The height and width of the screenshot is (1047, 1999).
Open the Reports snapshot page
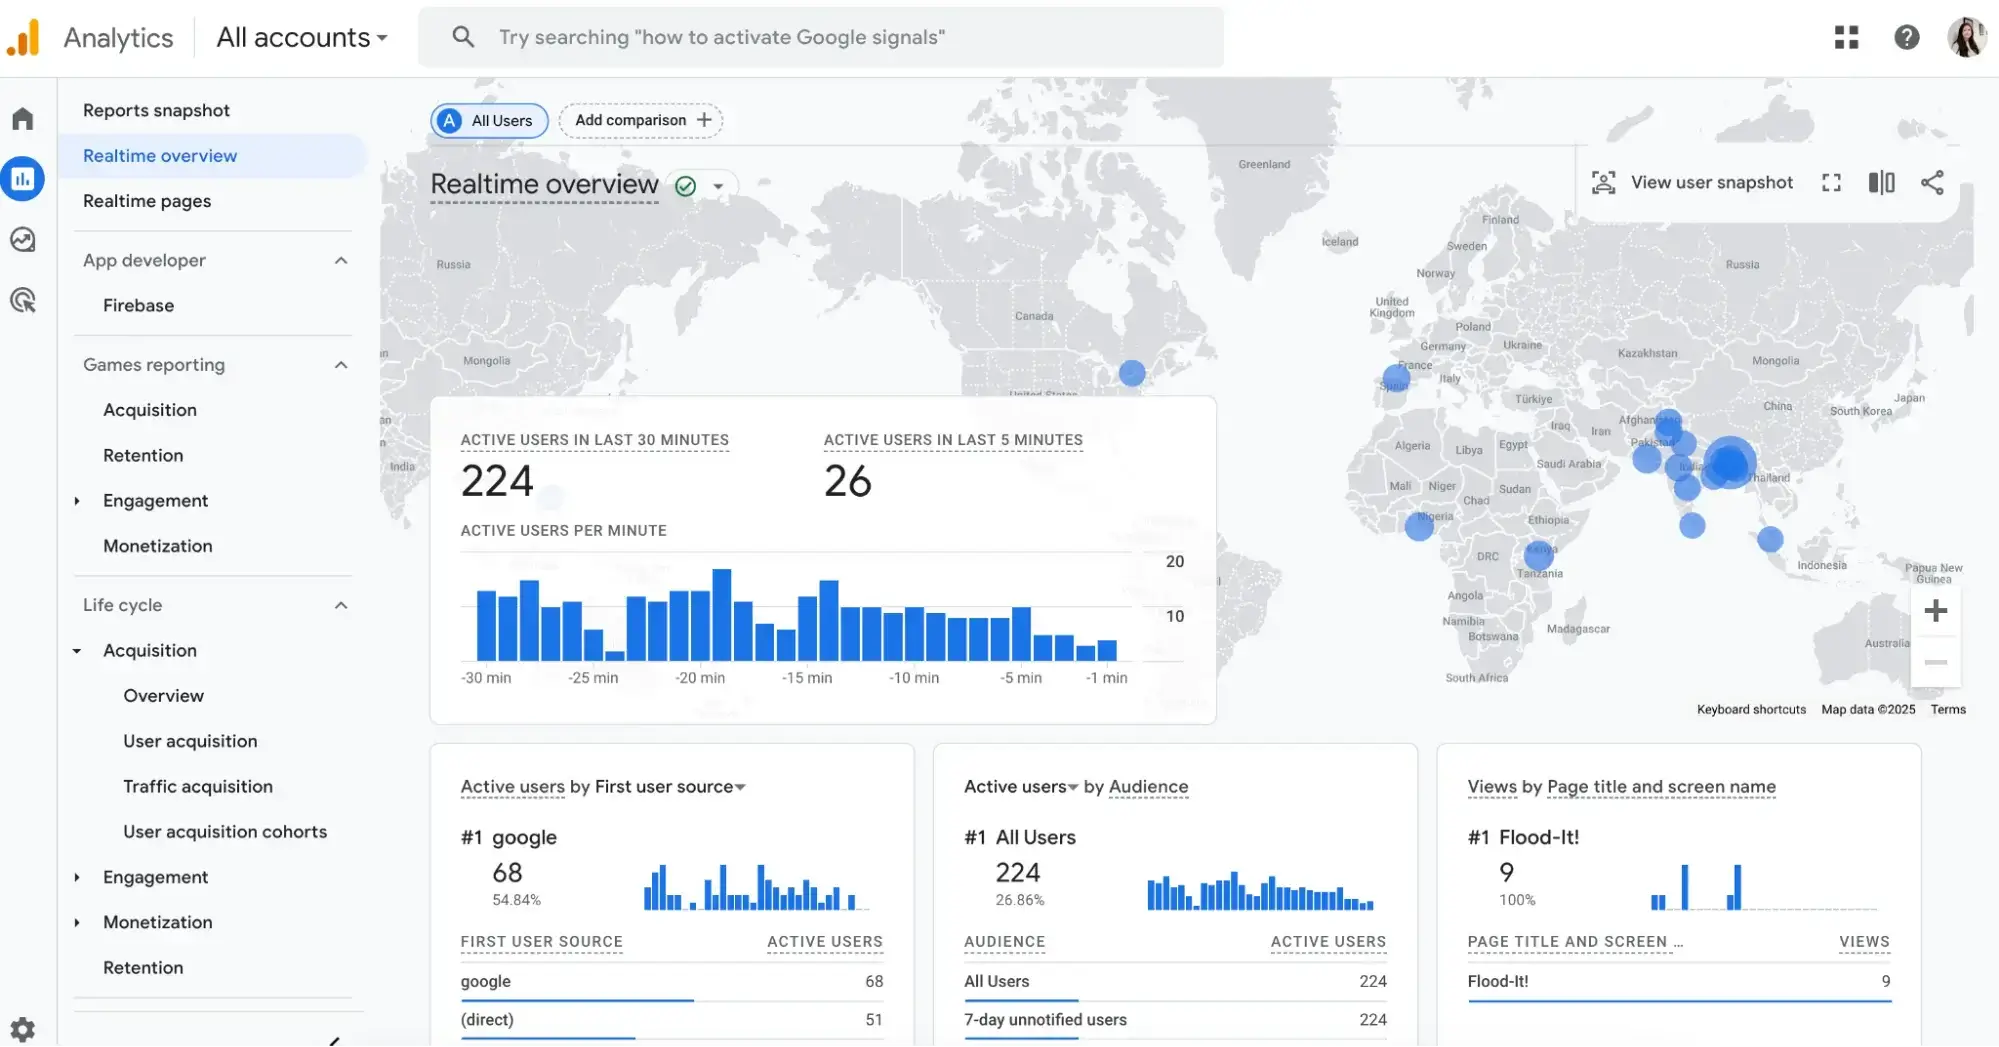(156, 110)
